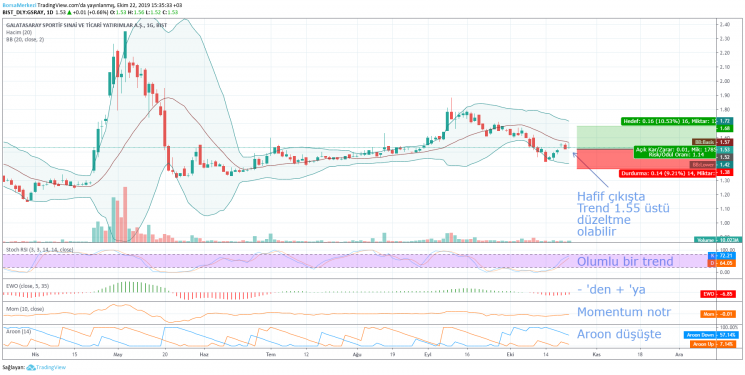Click the 'Haz' label on time axis
This screenshot has height=375, width=745.
204,355
